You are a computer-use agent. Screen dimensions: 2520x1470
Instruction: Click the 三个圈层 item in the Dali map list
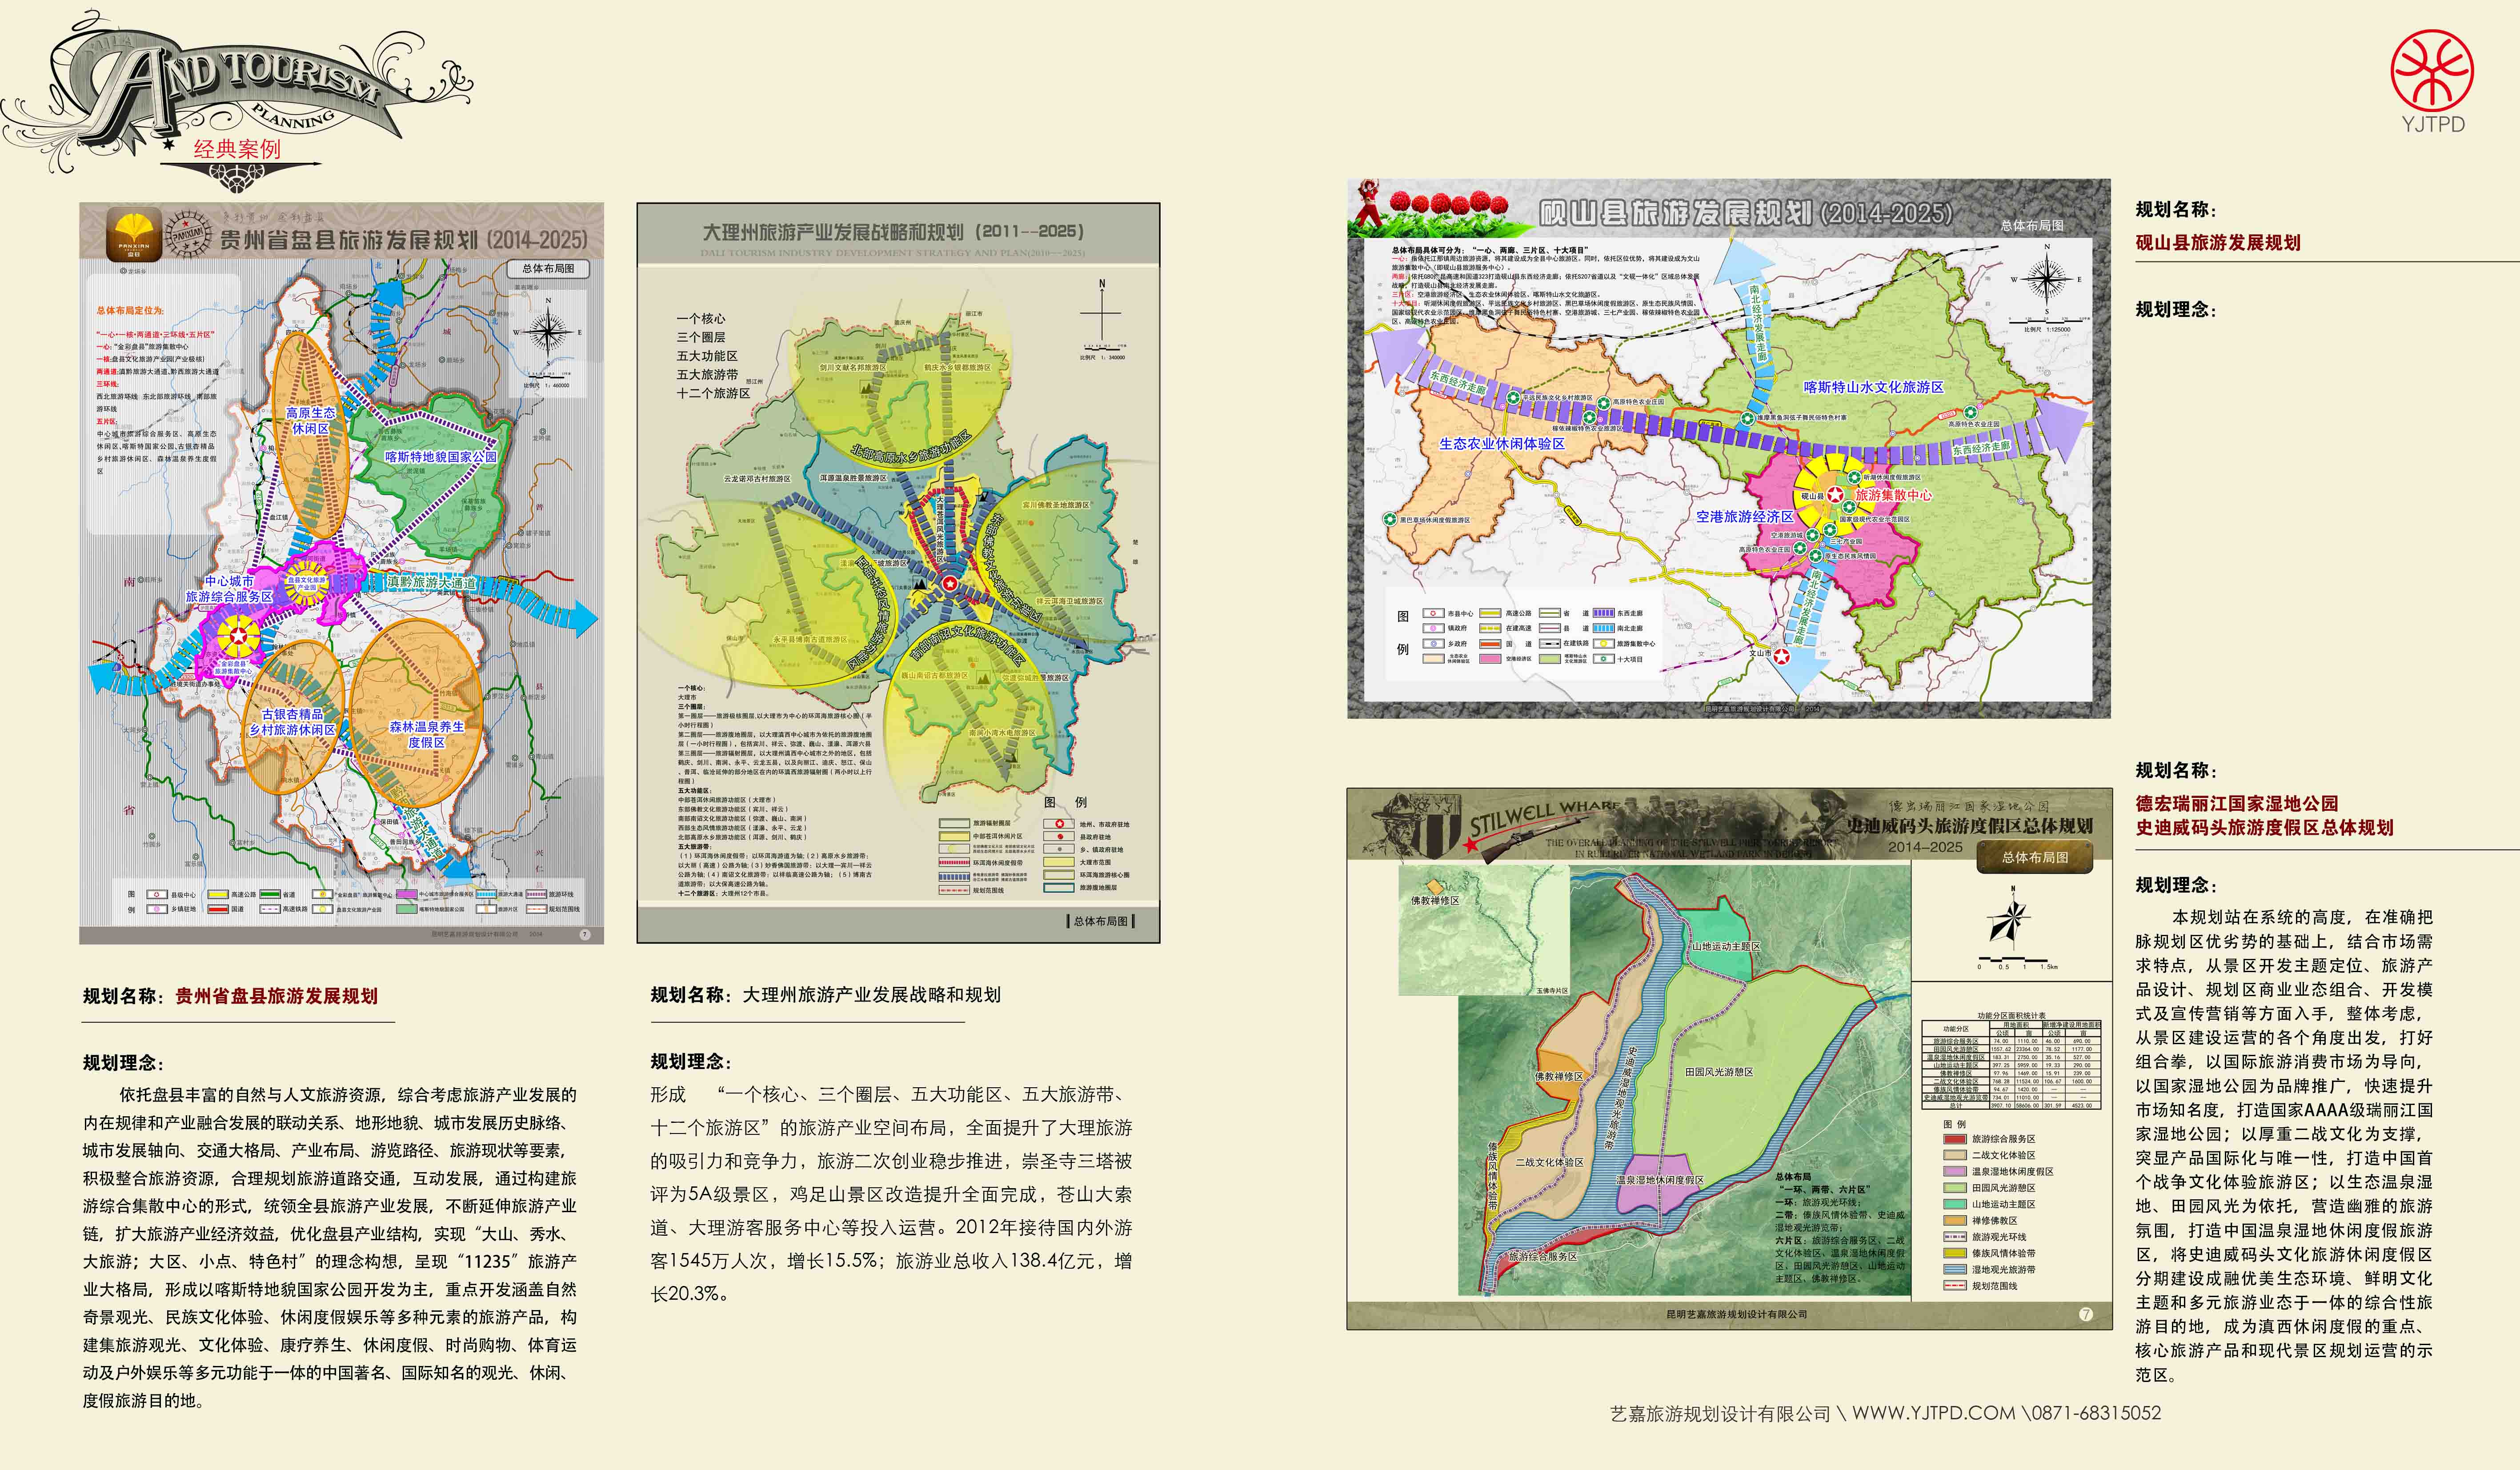click(701, 337)
